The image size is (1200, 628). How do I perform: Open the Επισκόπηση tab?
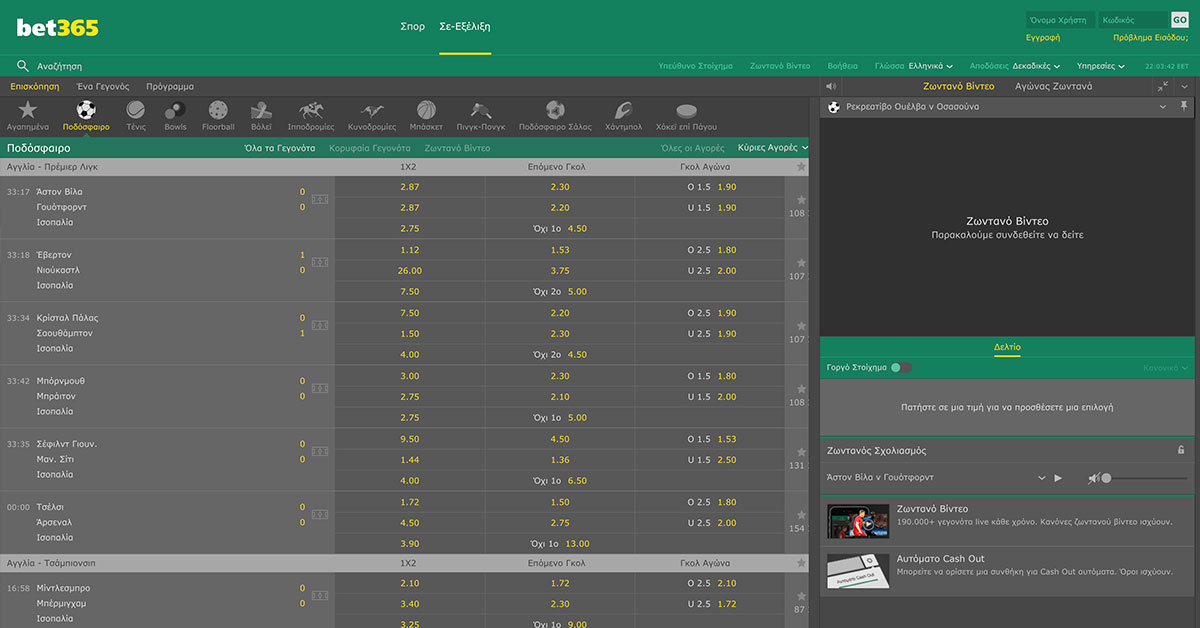(35, 87)
